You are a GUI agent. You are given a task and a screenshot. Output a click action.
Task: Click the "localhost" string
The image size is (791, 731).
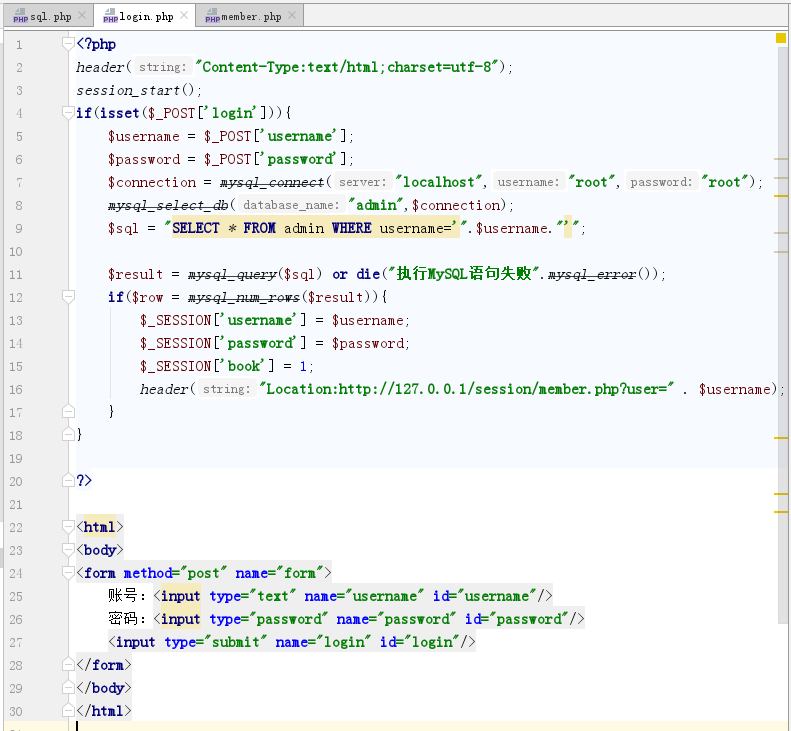coord(439,182)
